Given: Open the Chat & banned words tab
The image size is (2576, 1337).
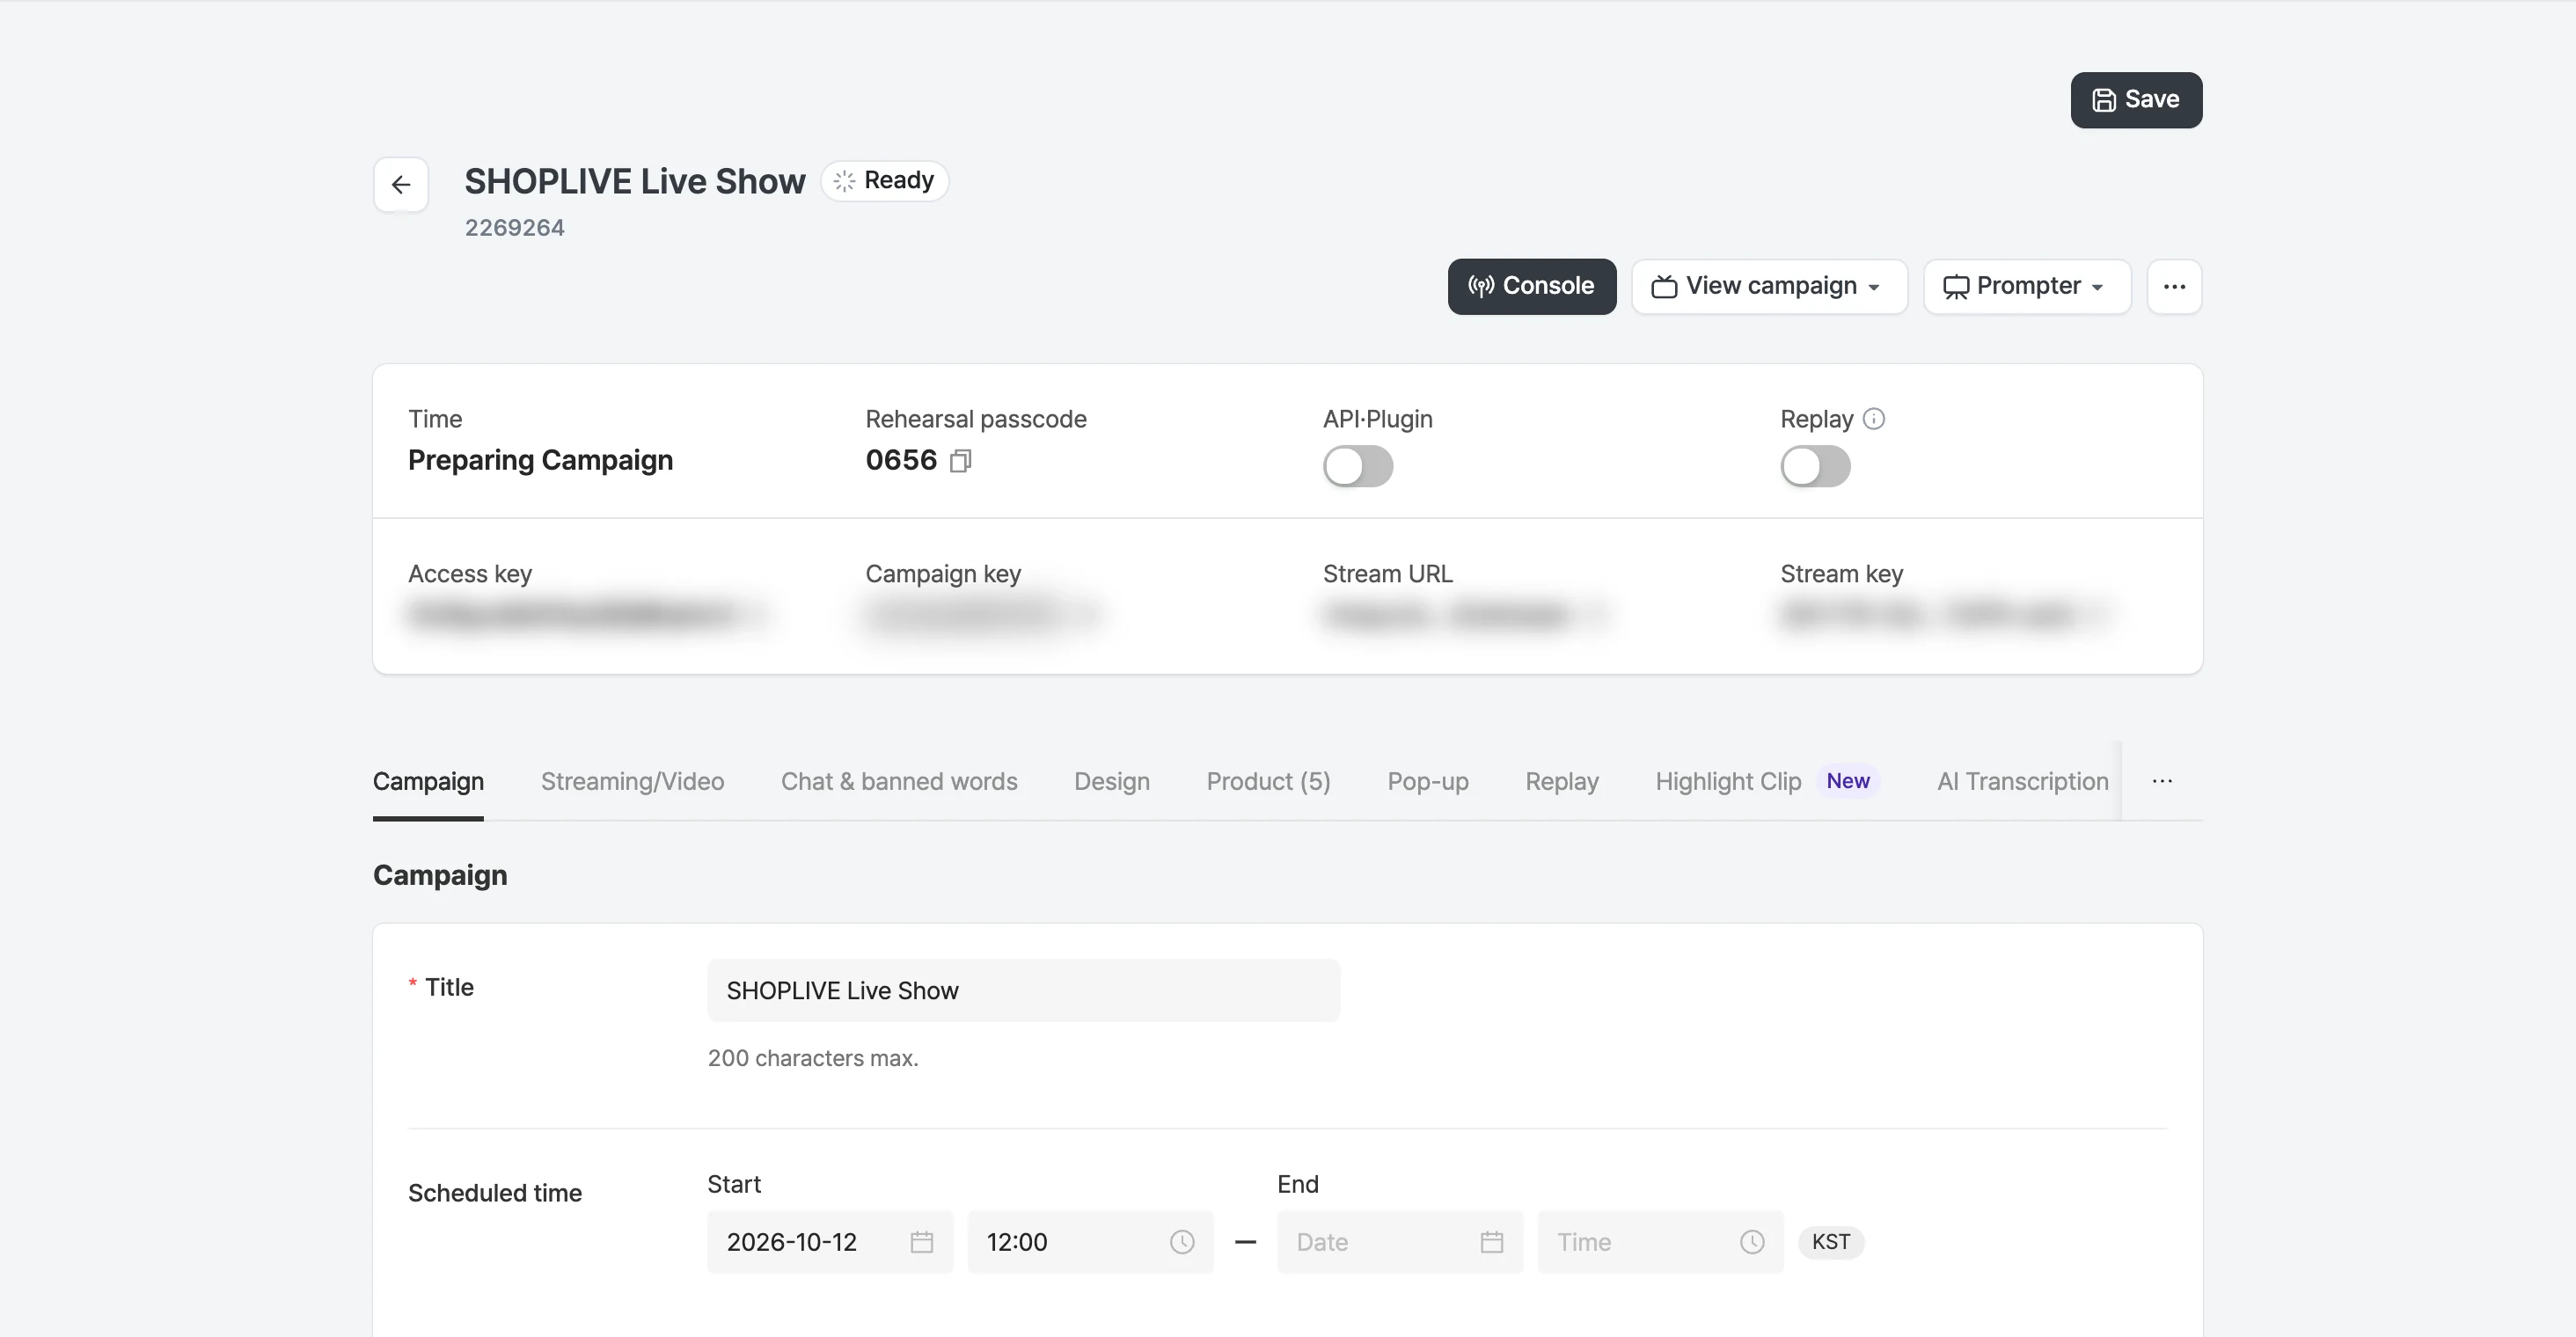Looking at the screenshot, I should click(899, 781).
